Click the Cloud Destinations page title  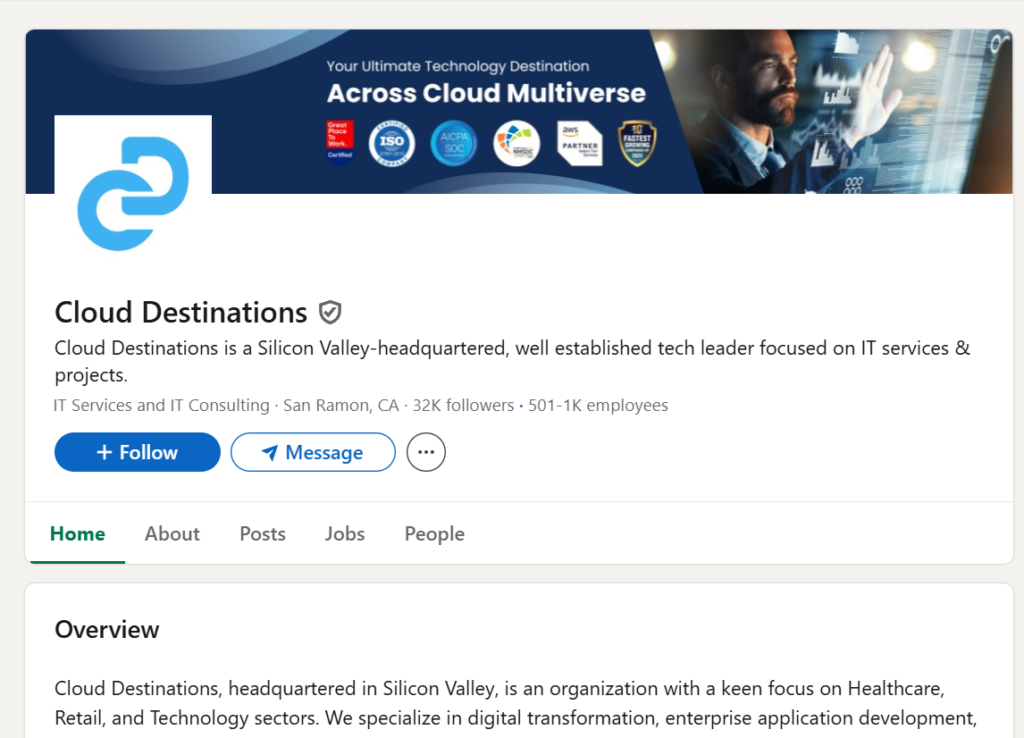[x=181, y=312]
